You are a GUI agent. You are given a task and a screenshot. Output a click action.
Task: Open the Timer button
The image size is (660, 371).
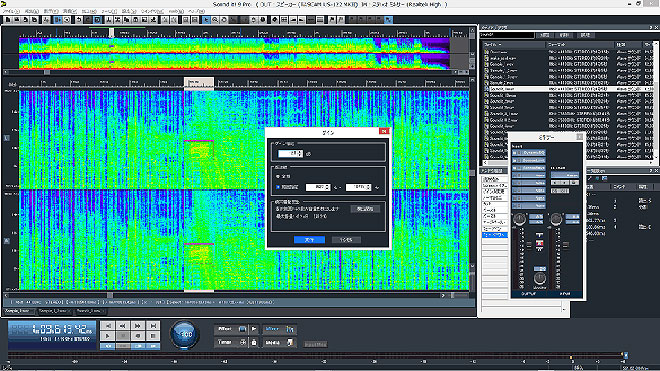click(231, 342)
